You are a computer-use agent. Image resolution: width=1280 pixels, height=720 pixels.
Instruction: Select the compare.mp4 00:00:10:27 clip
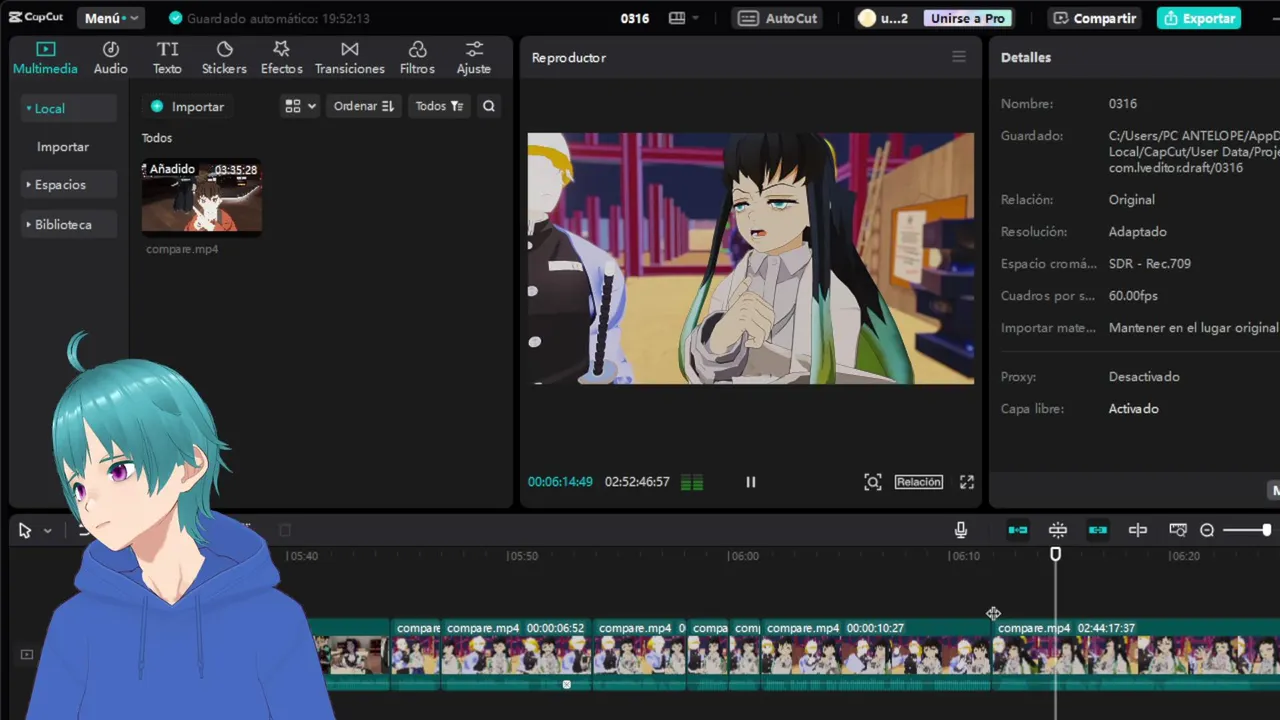coord(876,654)
